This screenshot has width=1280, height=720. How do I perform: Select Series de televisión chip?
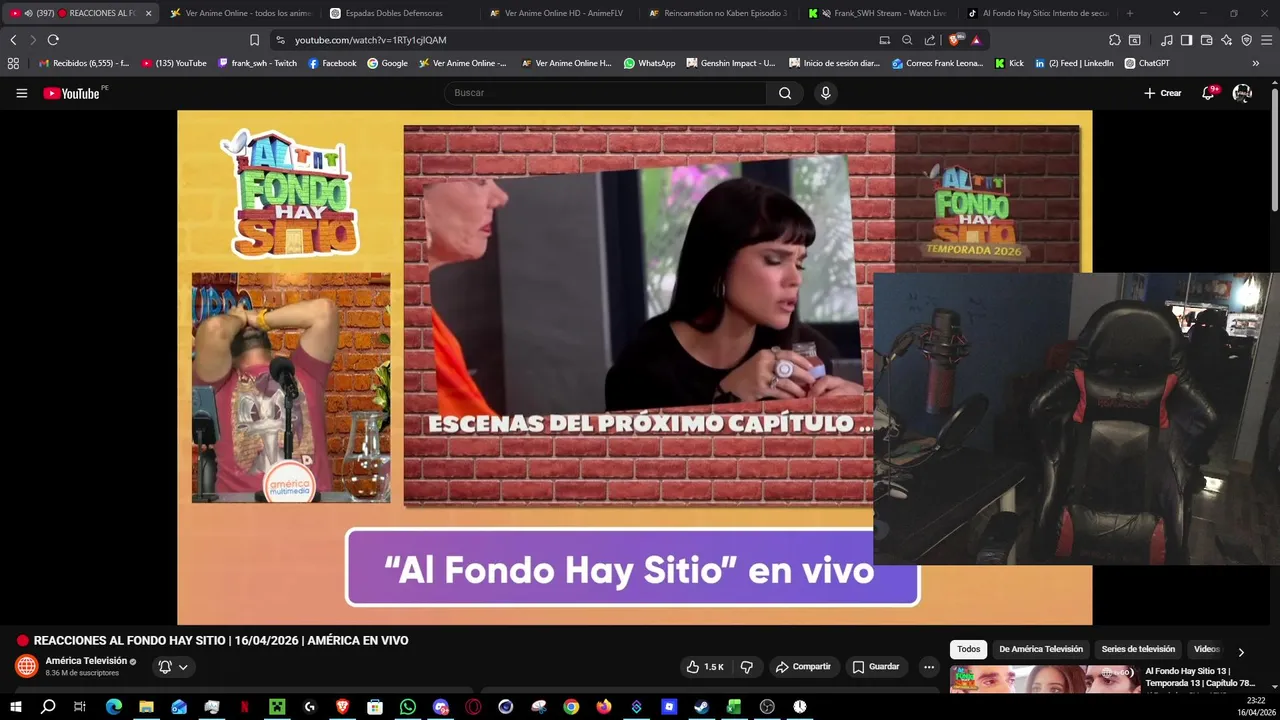(1138, 649)
